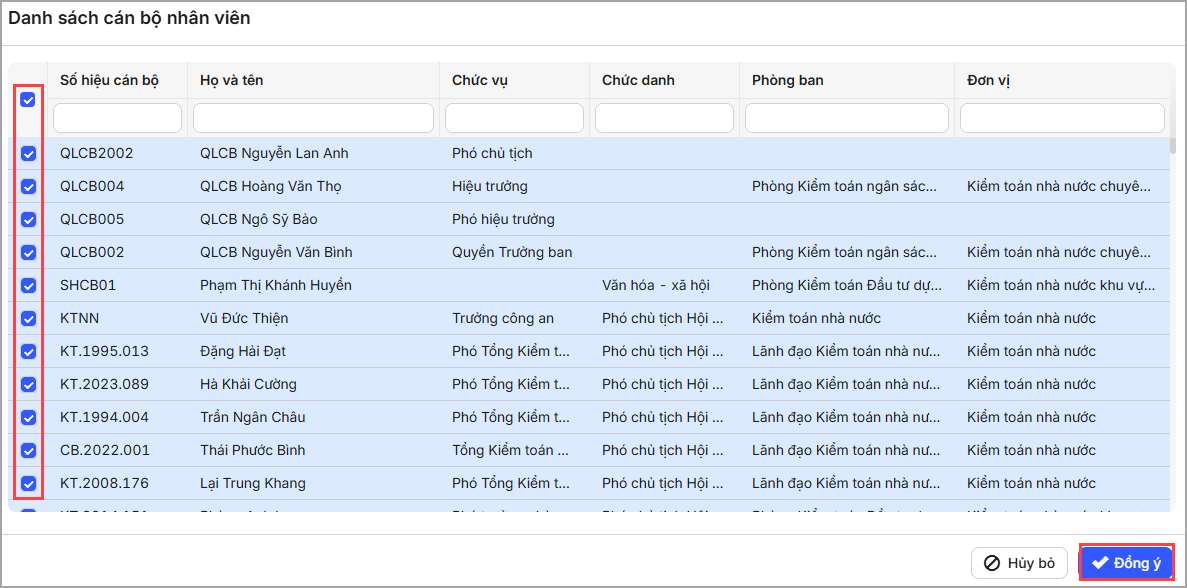Sort by the Họ và tên column header
Viewport: 1187px width, 588px height.
(231, 80)
